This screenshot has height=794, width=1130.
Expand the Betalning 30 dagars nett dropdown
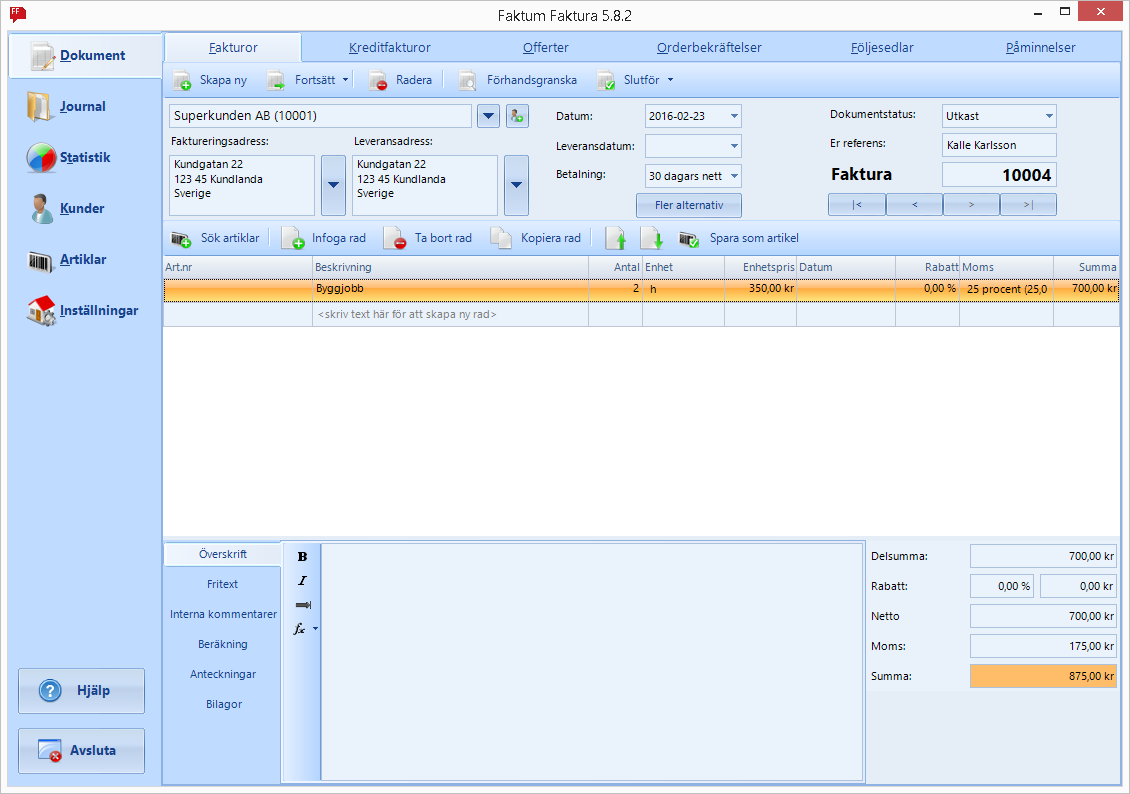[x=734, y=176]
